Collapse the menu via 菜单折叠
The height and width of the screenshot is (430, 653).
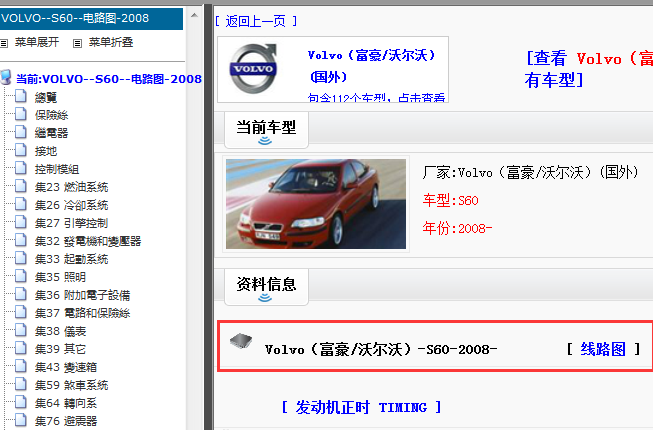(111, 42)
